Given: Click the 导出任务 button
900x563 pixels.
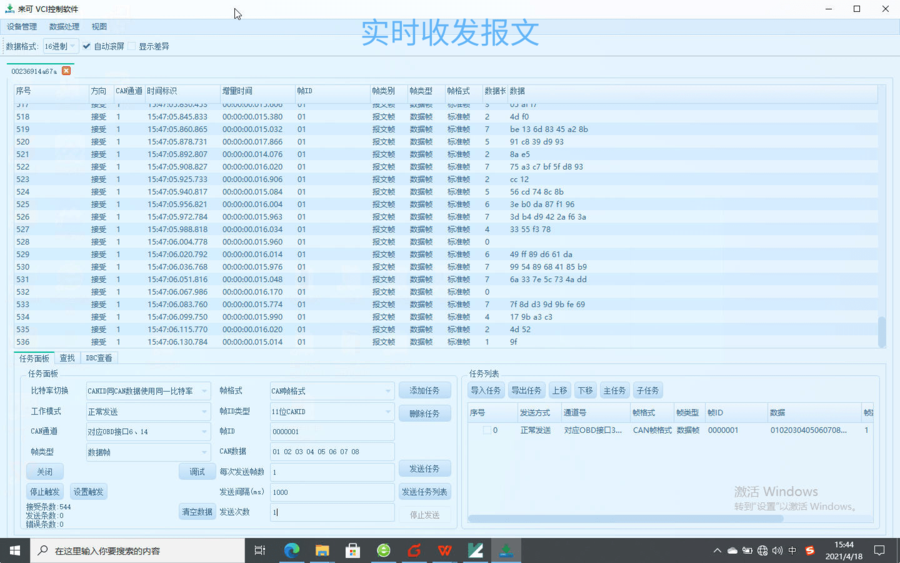Looking at the screenshot, I should [526, 390].
